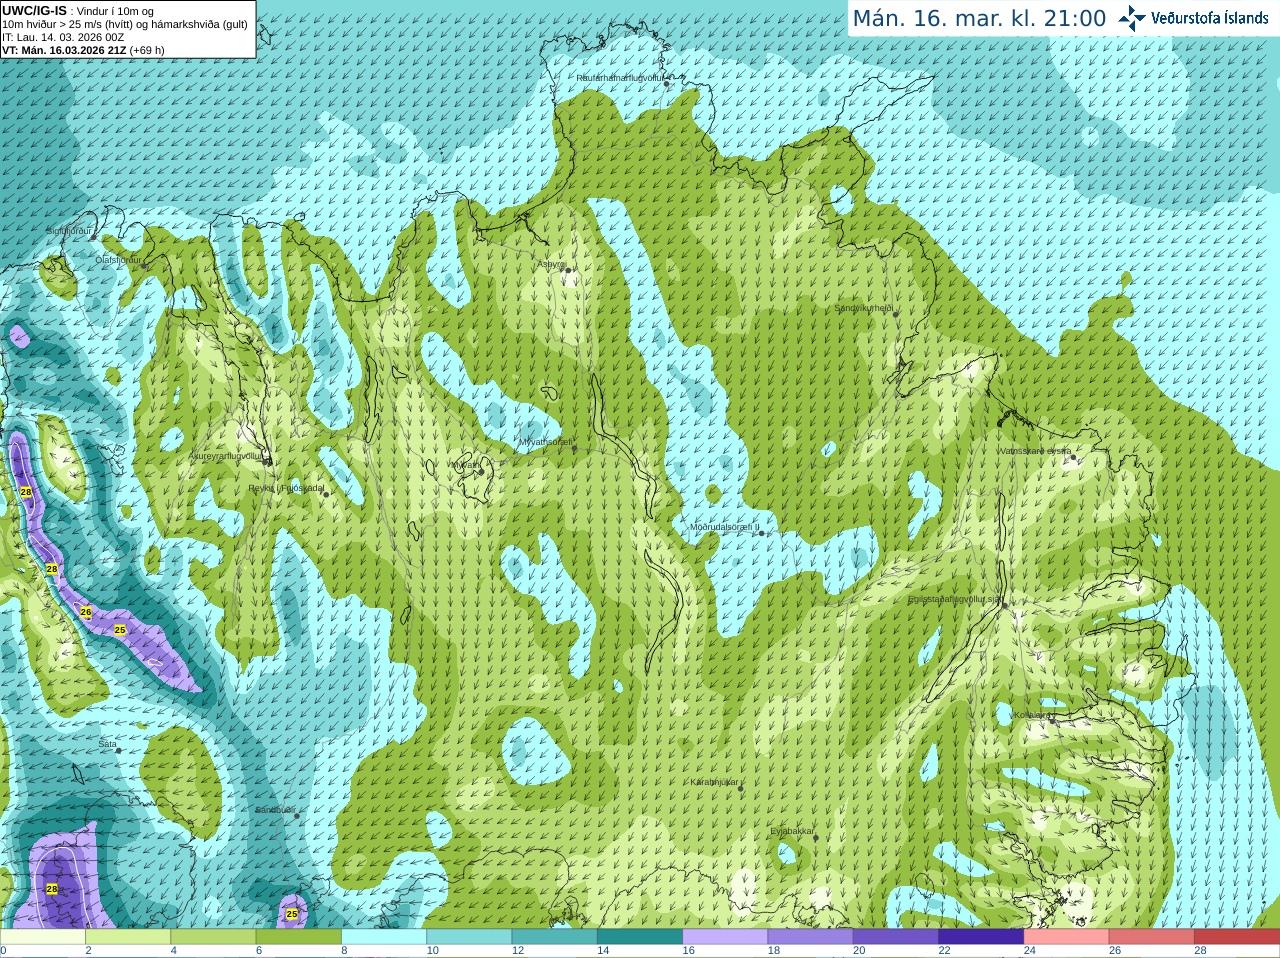The height and width of the screenshot is (958, 1280).
Task: Click the 26–28 salmon red legend swatch
Action: (x=1152, y=937)
